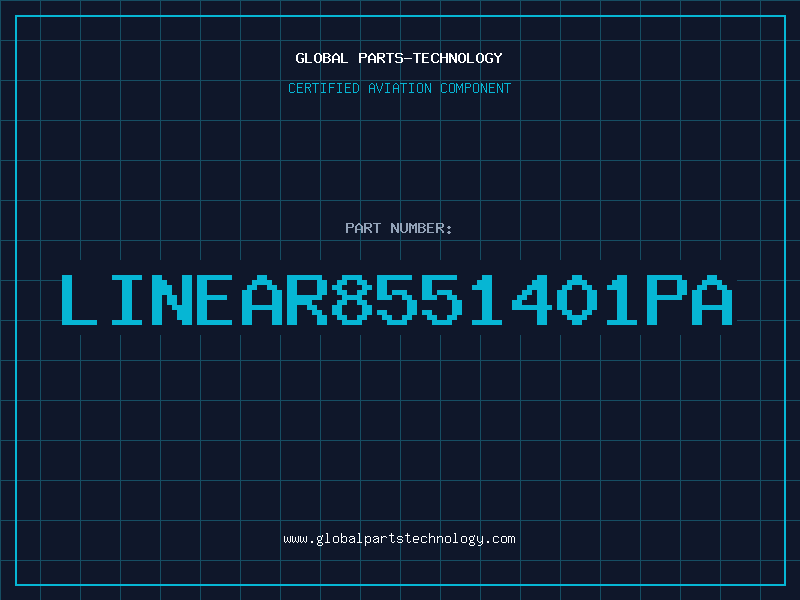Click the GLOBAL PARTS-TECHNOLOGY title text

click(399, 58)
